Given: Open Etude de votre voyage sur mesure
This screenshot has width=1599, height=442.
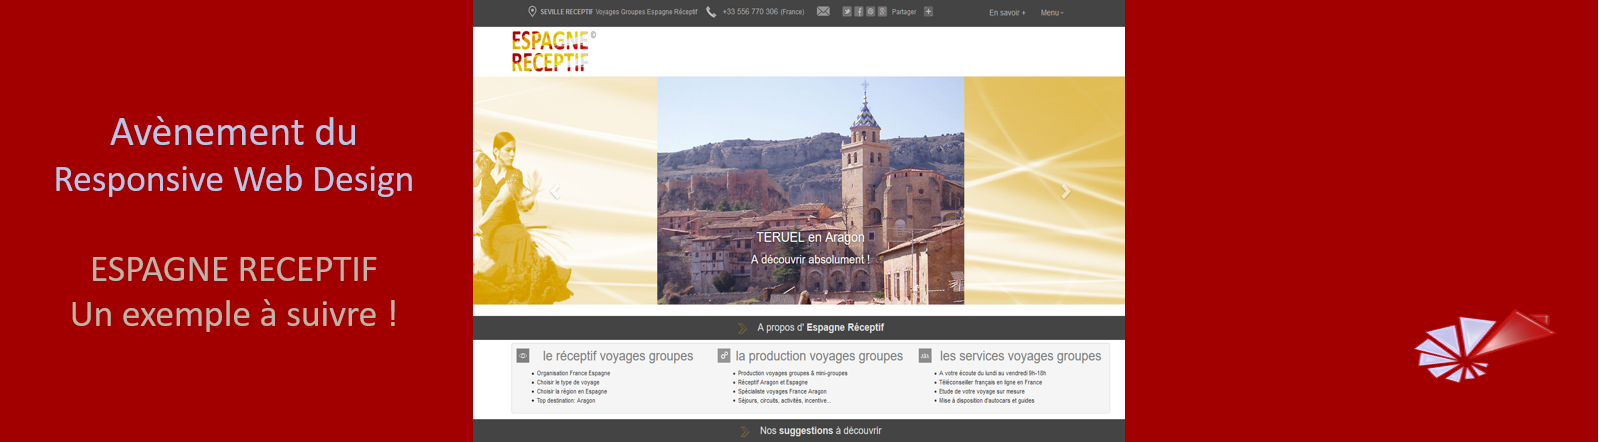Looking at the screenshot, I should coord(982,391).
